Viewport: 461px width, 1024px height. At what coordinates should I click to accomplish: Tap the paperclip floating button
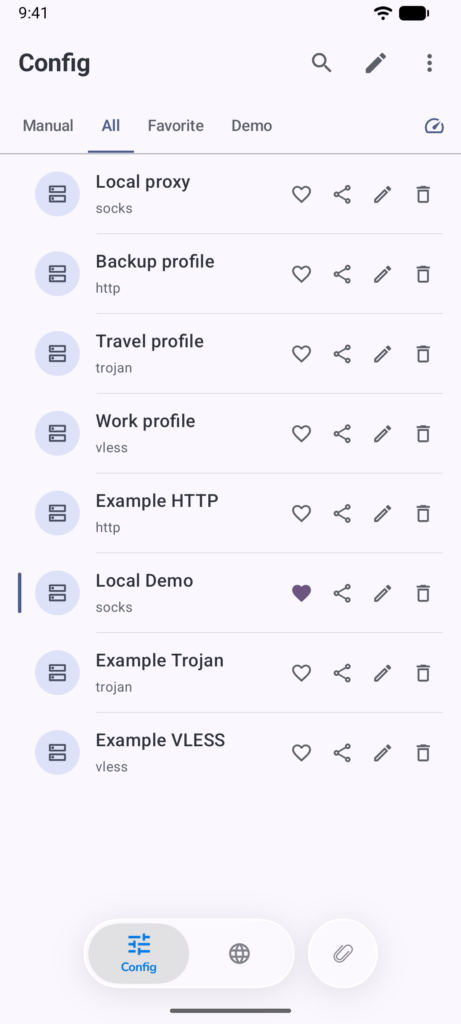click(343, 953)
